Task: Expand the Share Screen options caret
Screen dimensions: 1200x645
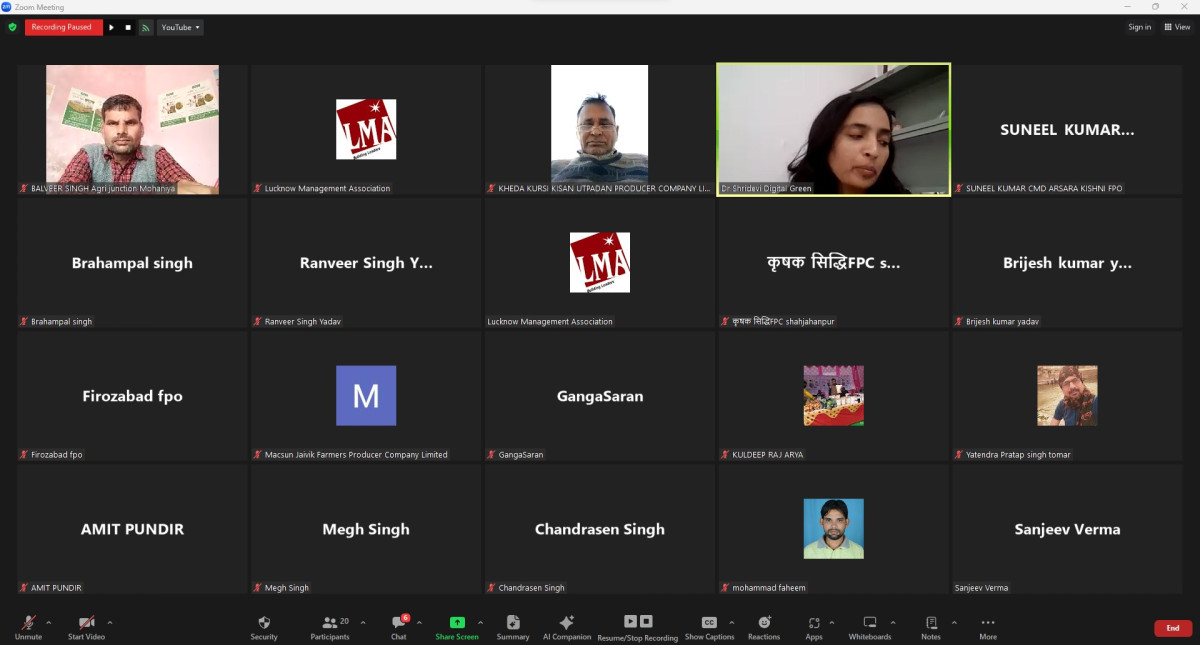Action: click(x=480, y=622)
